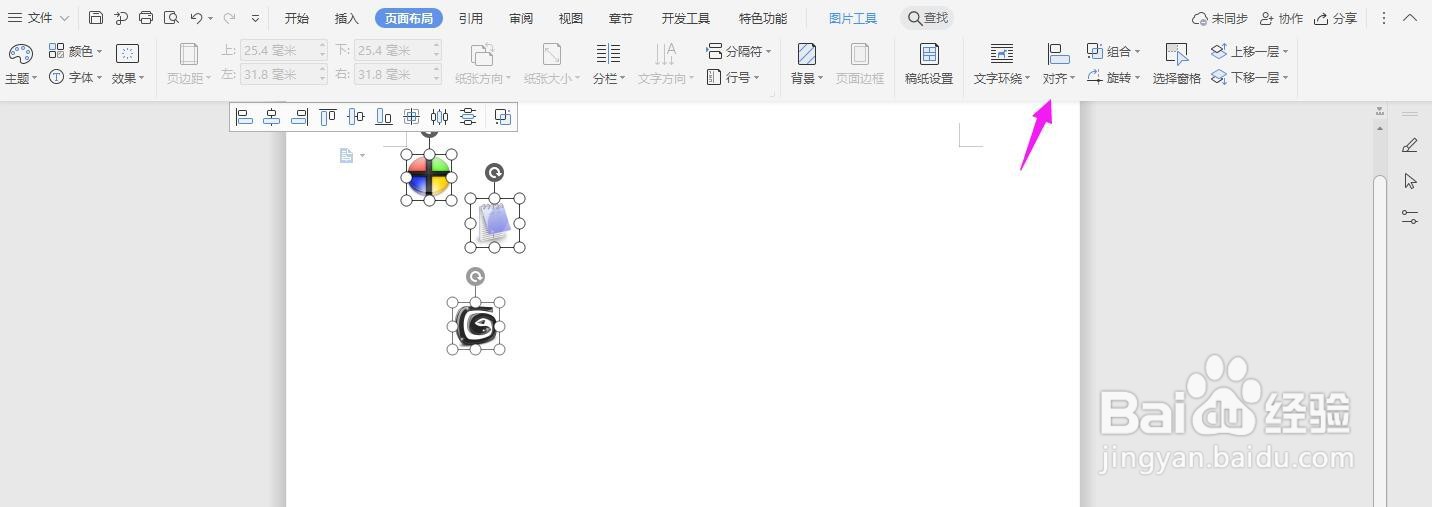Screen dimensions: 1432x507
Task: Open the 主题 (Theme) palette icon
Action: (20, 54)
